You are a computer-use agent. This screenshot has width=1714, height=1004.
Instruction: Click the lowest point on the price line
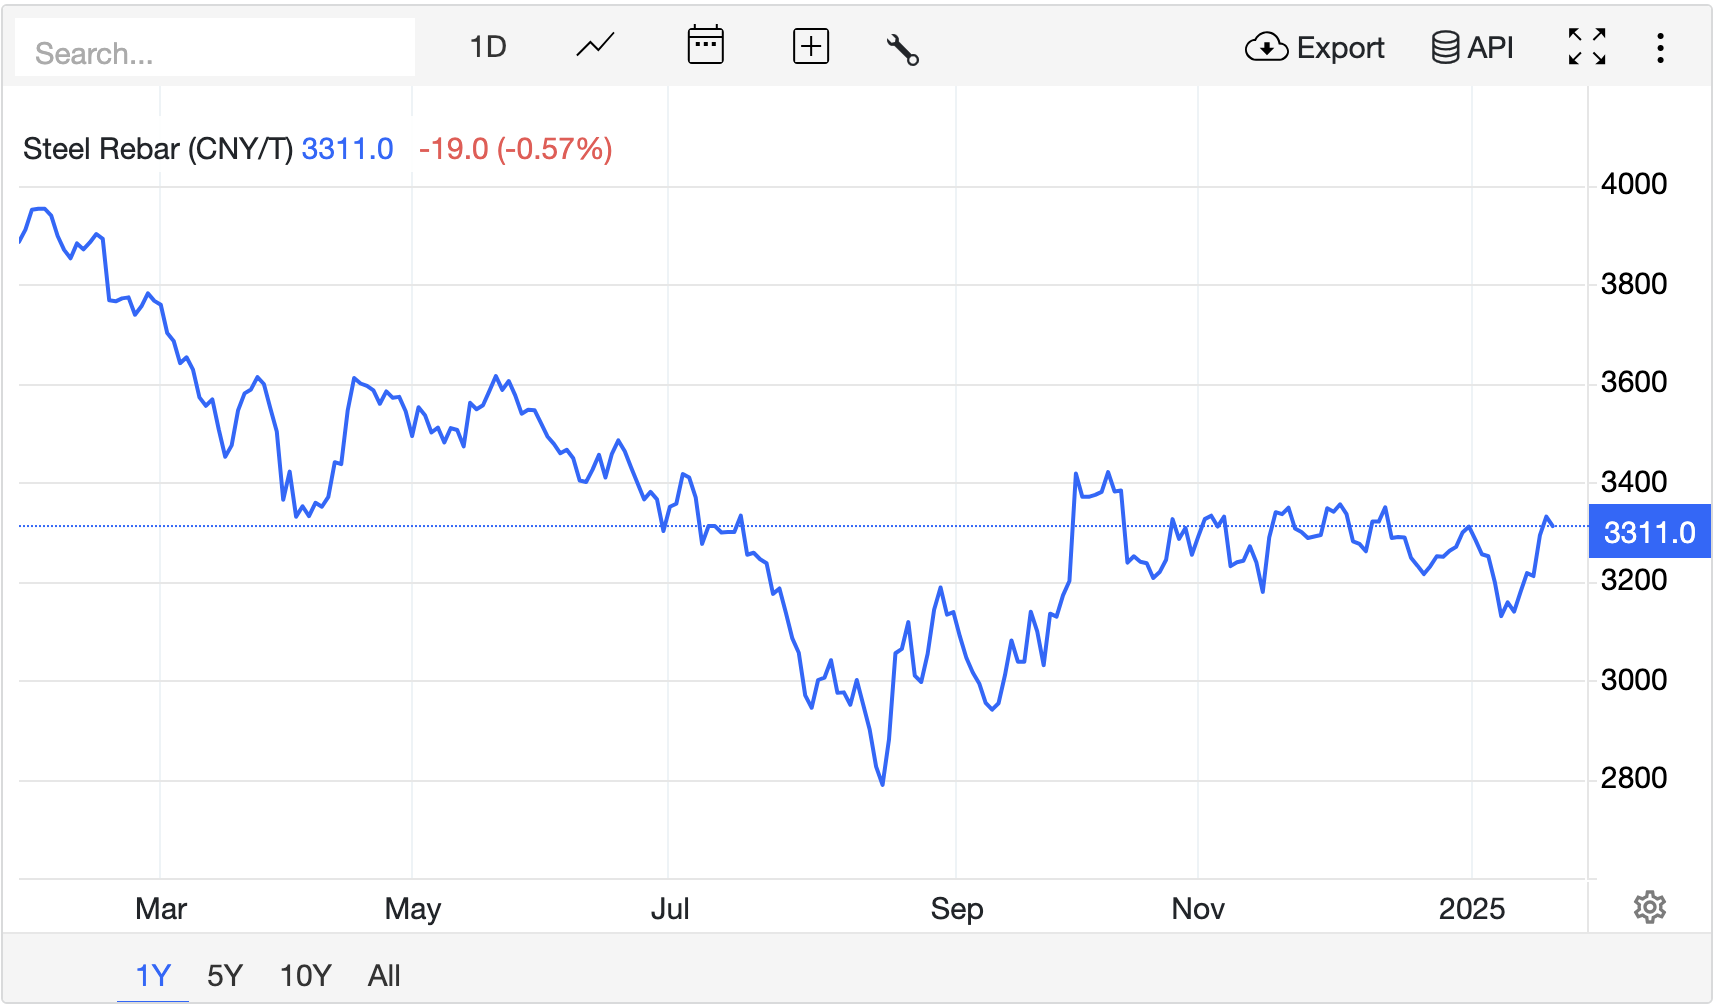(x=882, y=784)
